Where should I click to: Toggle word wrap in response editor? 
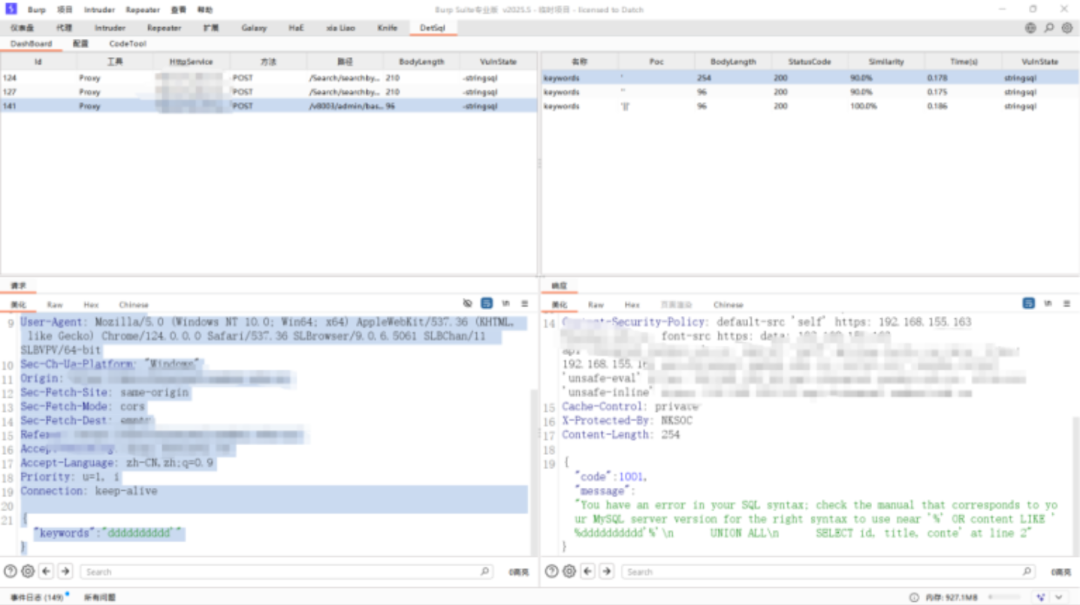click(1028, 304)
